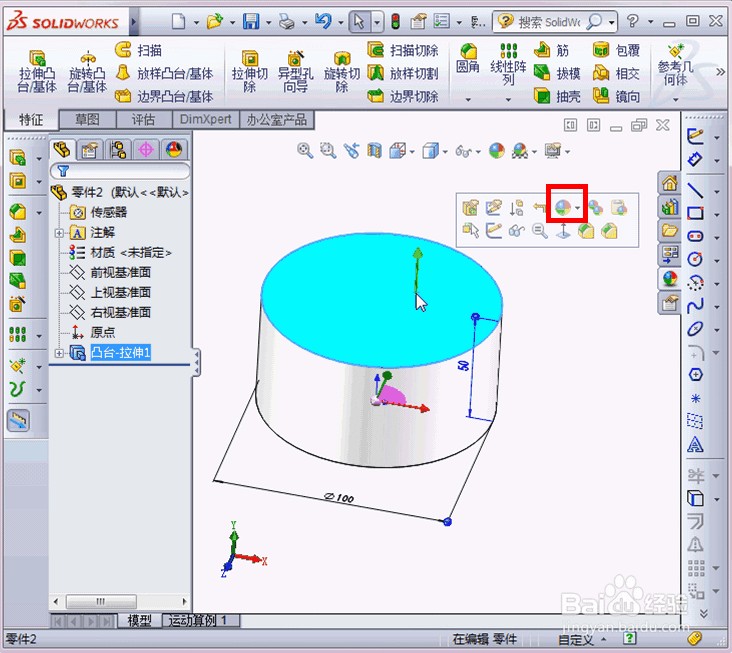The image size is (732, 653).
Task: Click the Section View icon in view toolbar
Action: click(374, 151)
